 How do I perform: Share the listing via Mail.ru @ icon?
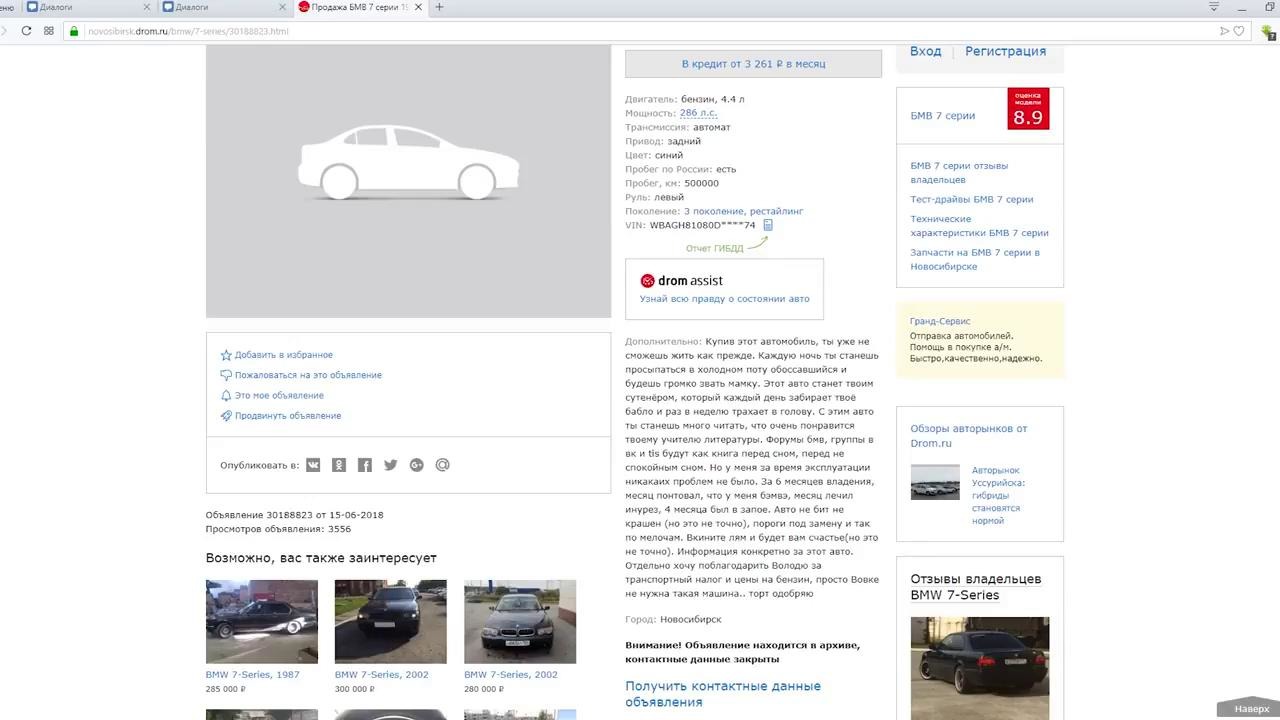click(443, 465)
